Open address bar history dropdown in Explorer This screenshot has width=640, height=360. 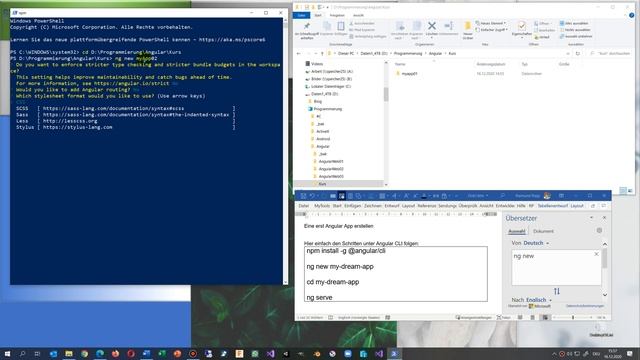click(568, 53)
